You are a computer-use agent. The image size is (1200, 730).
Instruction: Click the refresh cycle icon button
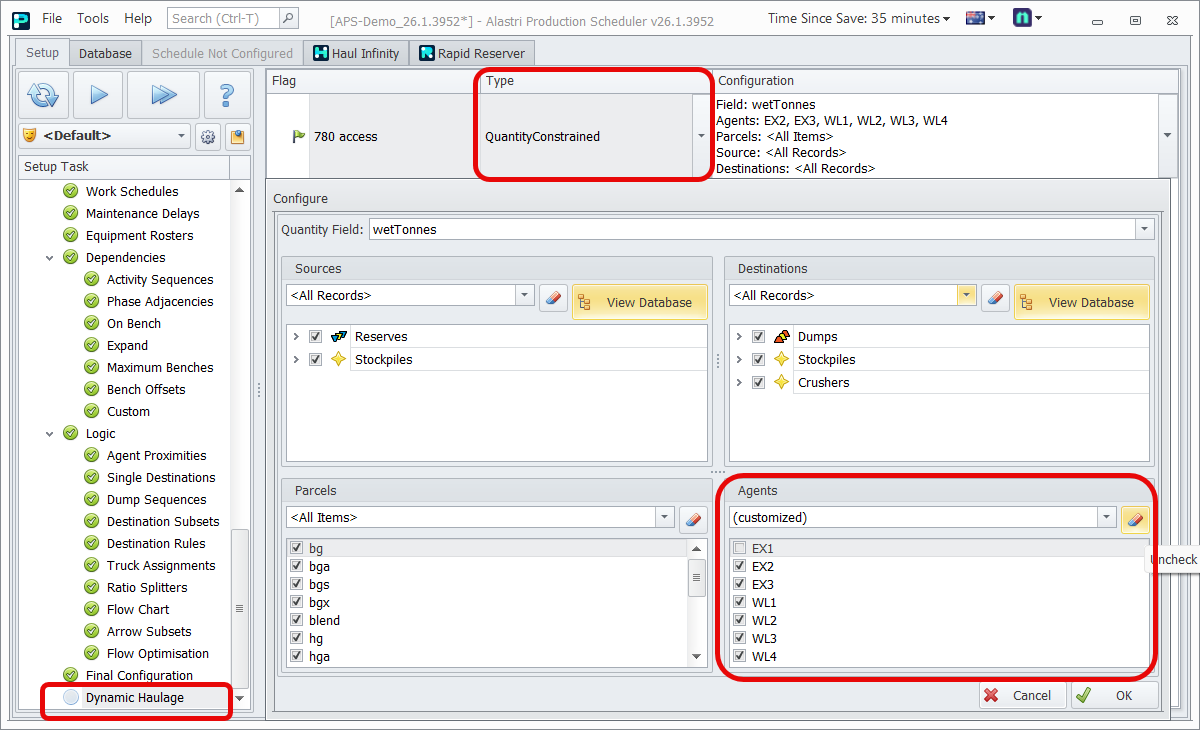point(43,95)
